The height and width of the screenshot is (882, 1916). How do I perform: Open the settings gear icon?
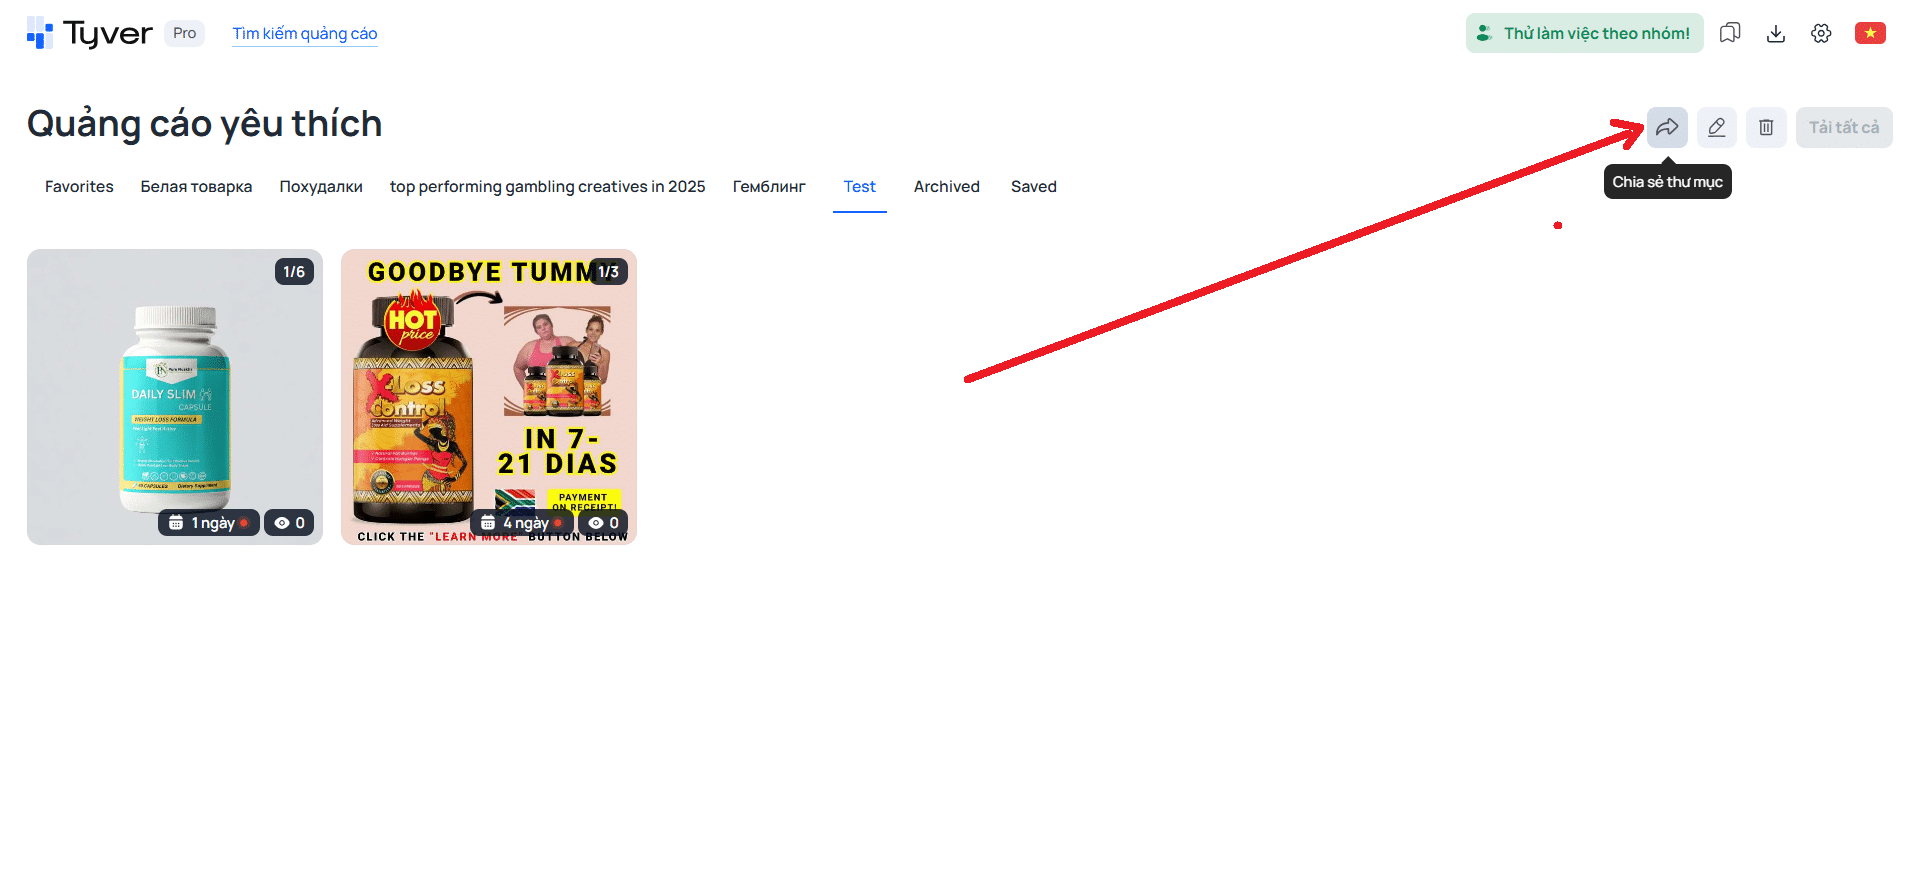pyautogui.click(x=1821, y=33)
